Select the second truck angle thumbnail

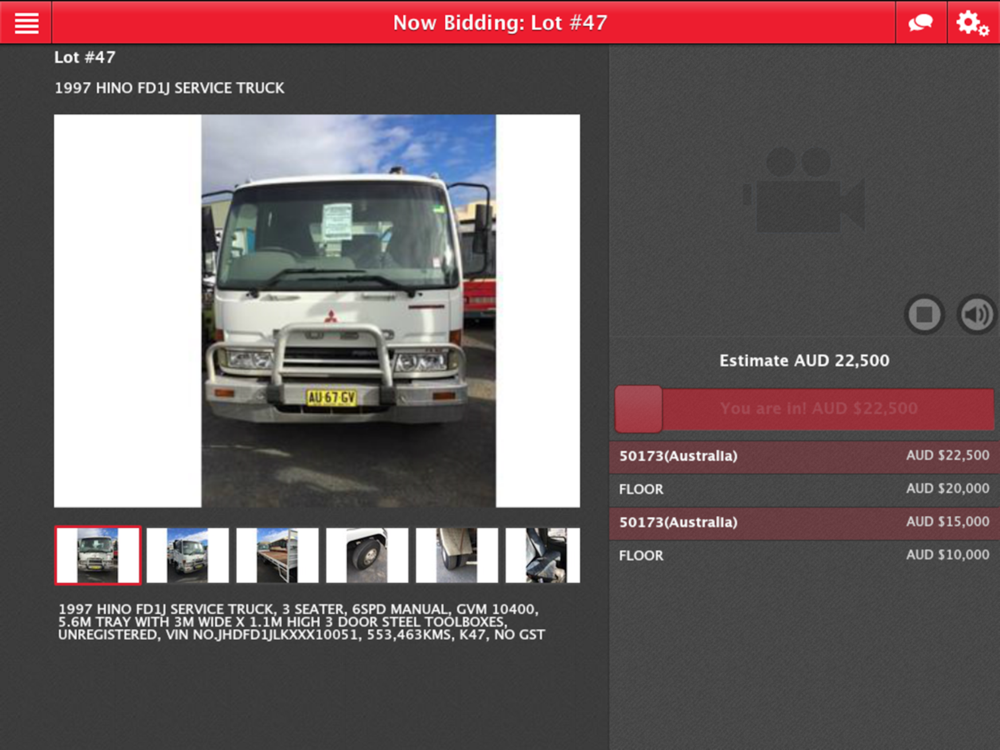tap(188, 555)
